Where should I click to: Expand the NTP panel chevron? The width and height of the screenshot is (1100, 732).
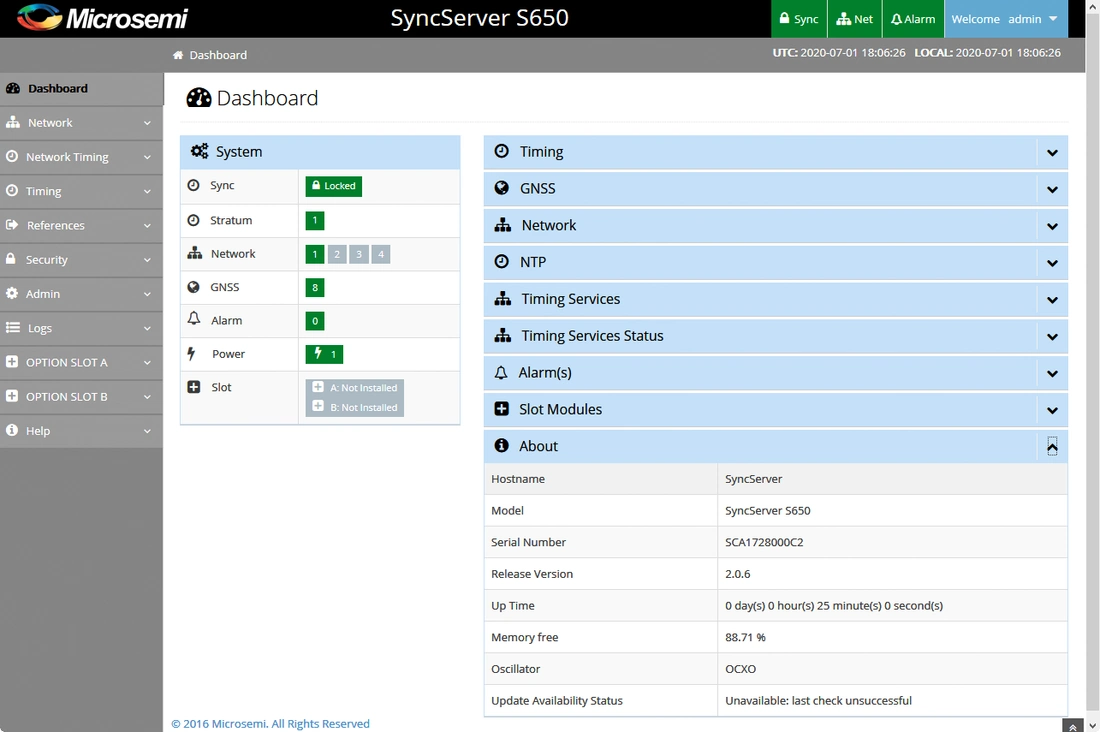click(1052, 262)
